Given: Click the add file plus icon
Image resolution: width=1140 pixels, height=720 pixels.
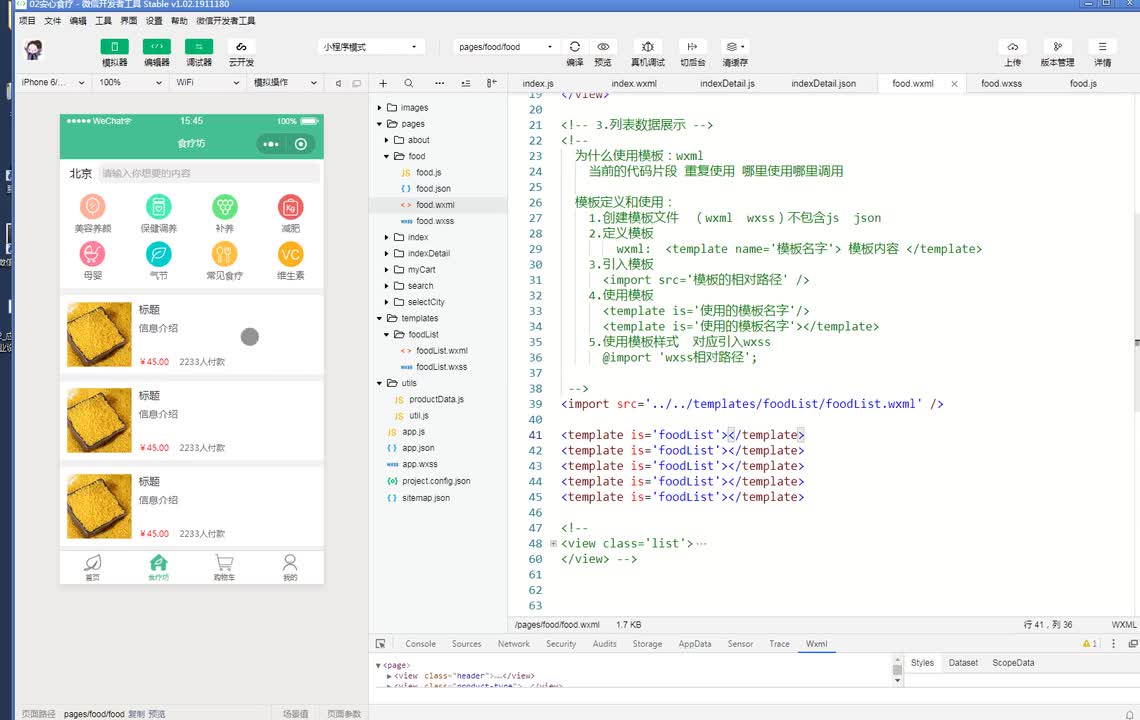Looking at the screenshot, I should (x=383, y=84).
